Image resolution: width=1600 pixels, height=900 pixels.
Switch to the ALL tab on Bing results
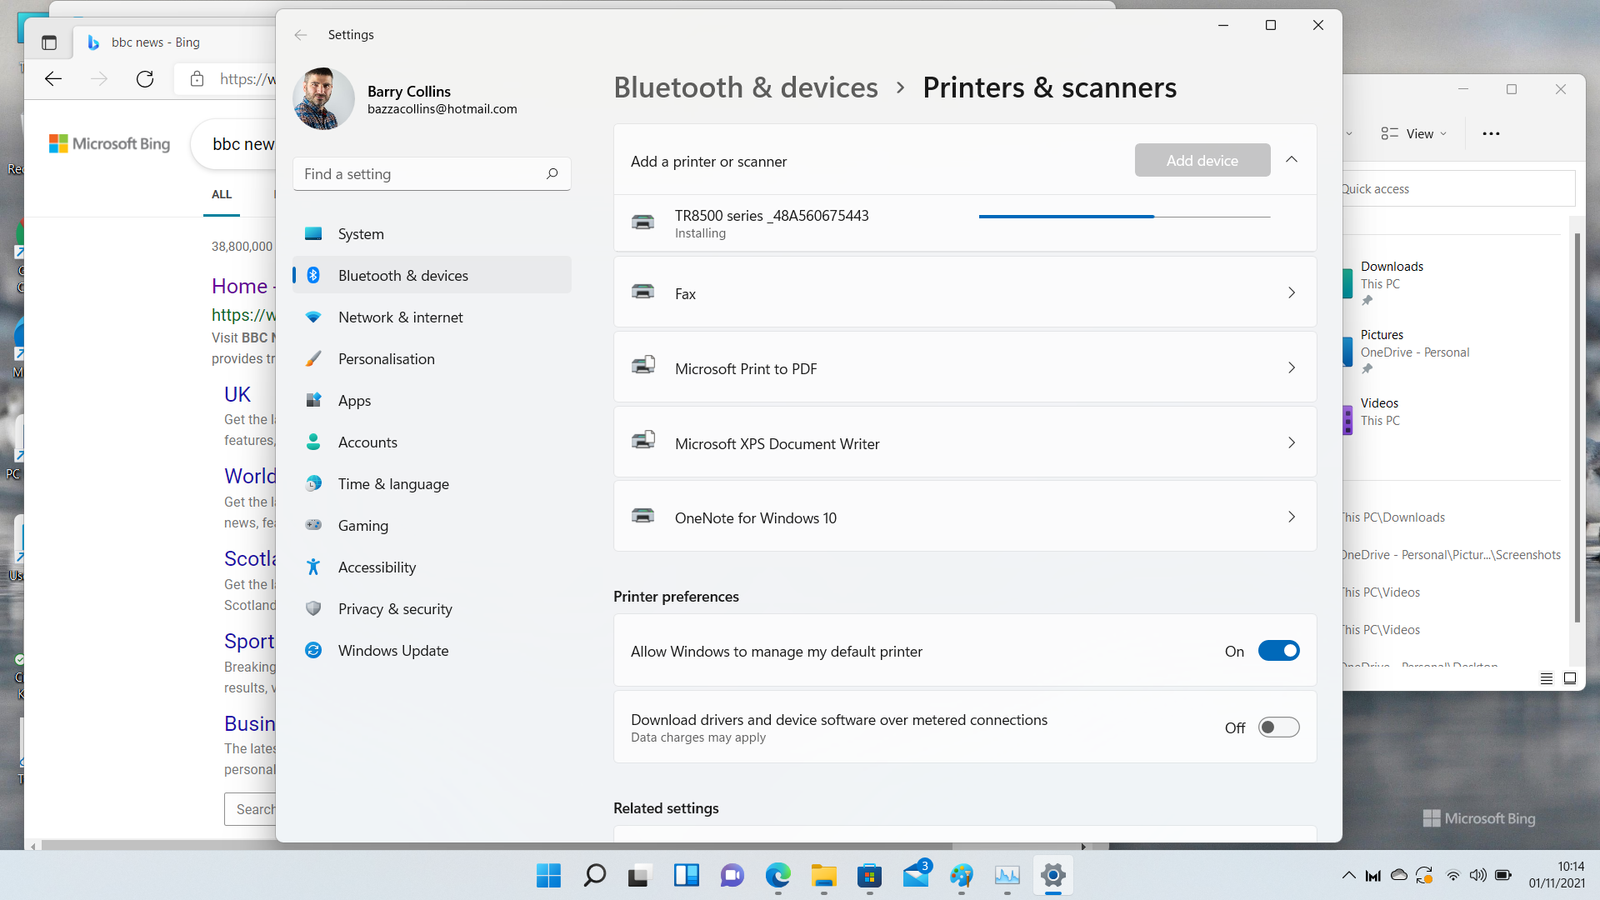click(x=221, y=194)
